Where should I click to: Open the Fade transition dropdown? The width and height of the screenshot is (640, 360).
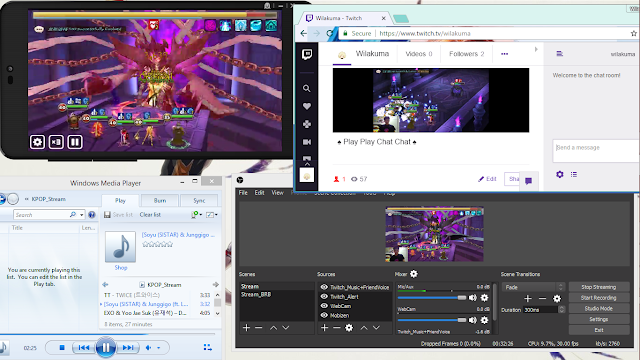point(533,287)
